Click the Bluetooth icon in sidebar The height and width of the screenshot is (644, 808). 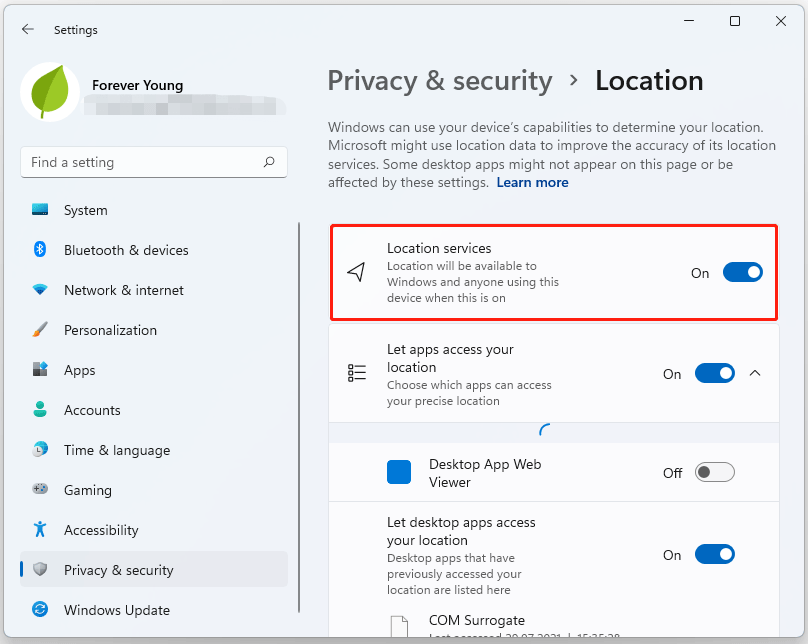(x=40, y=249)
